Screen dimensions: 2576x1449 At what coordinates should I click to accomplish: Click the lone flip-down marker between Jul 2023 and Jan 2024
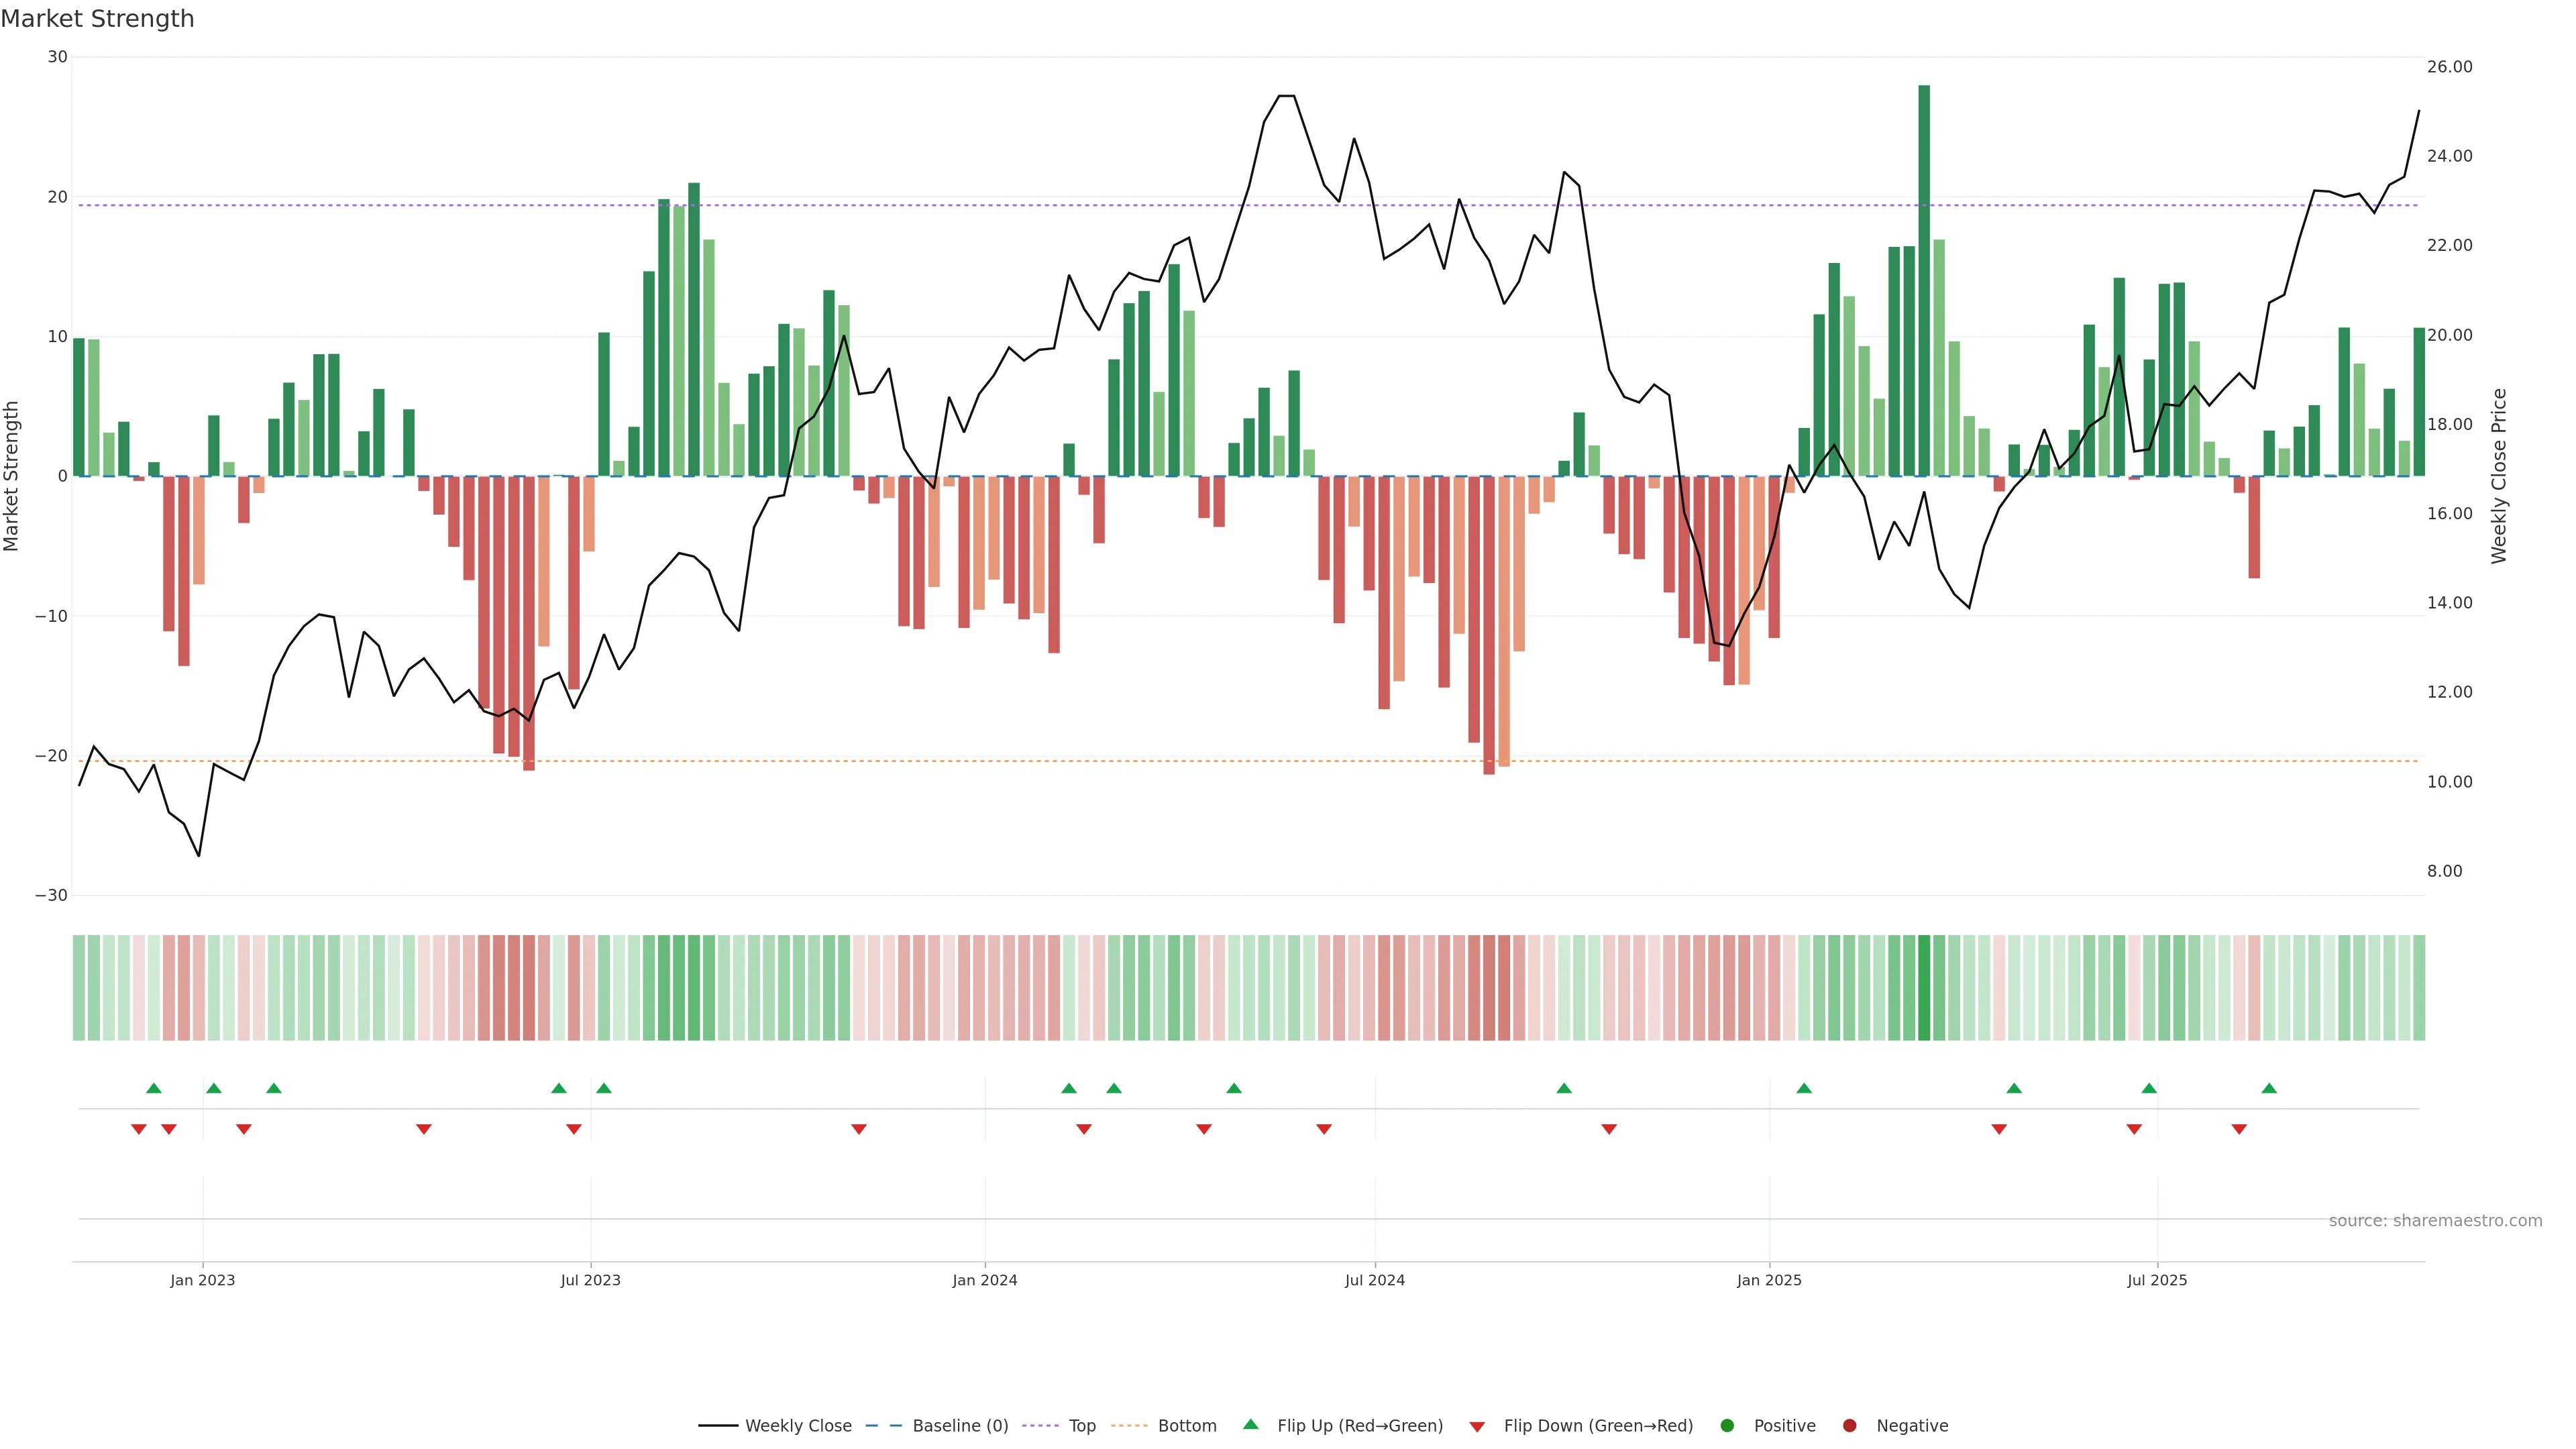(x=858, y=1129)
